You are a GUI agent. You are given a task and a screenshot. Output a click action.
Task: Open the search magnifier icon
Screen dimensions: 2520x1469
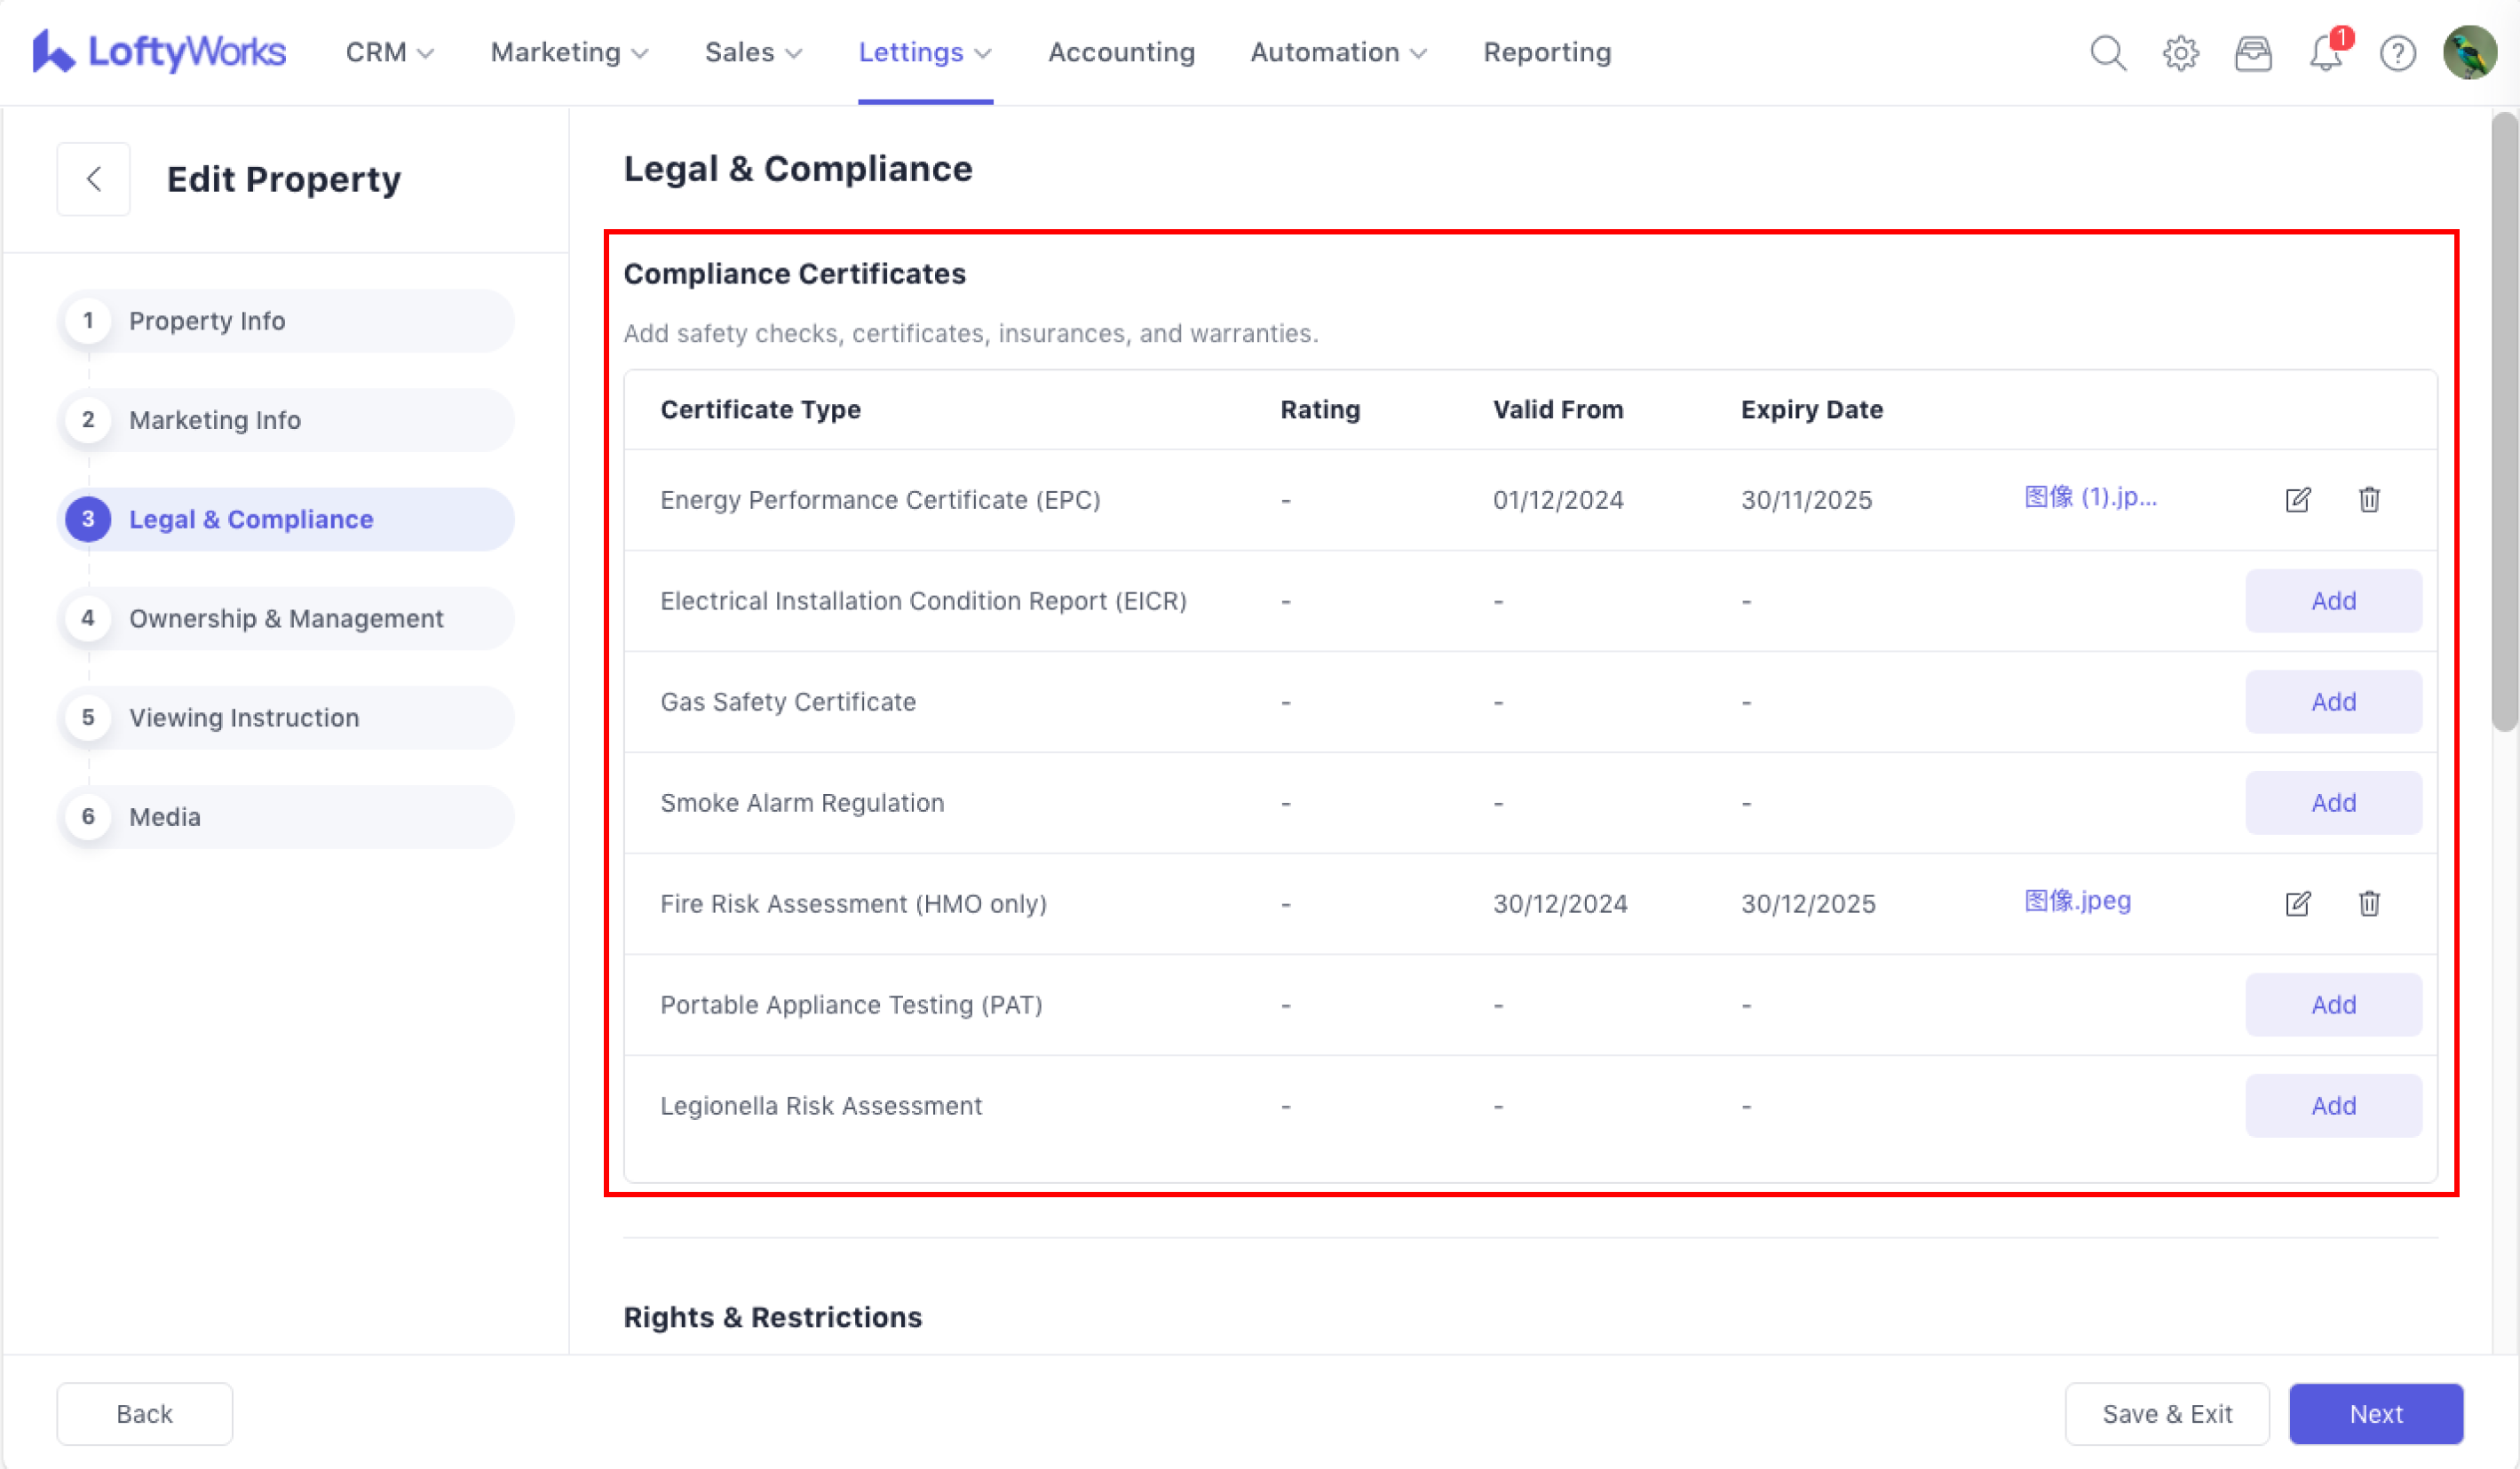[2108, 52]
